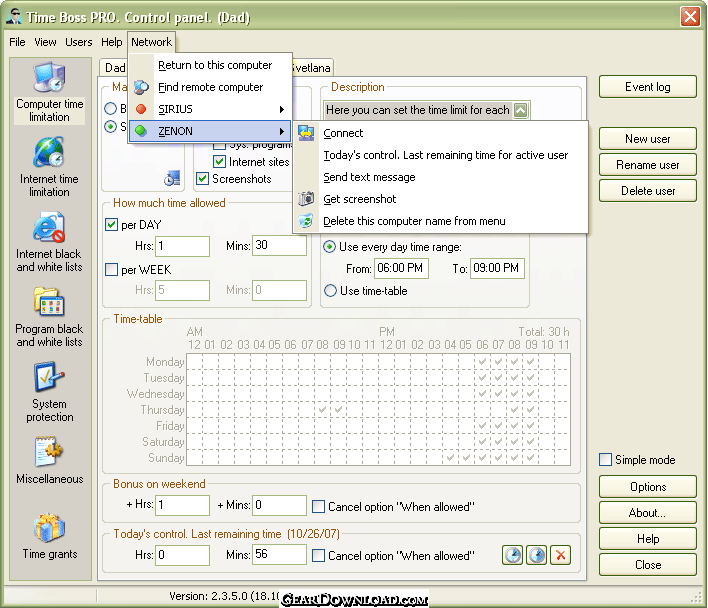
Task: Click the delete computer name icon
Action: (306, 221)
